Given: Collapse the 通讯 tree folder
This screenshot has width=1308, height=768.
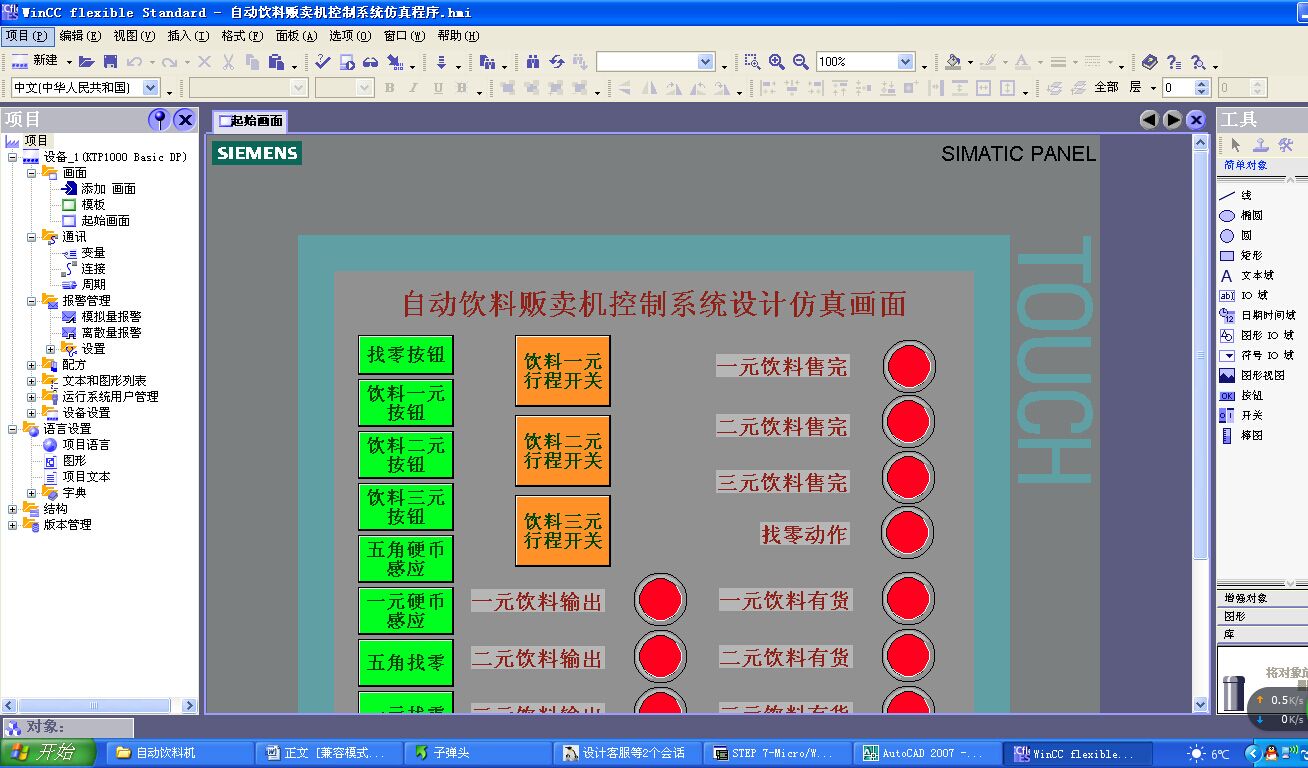Looking at the screenshot, I should (31, 236).
